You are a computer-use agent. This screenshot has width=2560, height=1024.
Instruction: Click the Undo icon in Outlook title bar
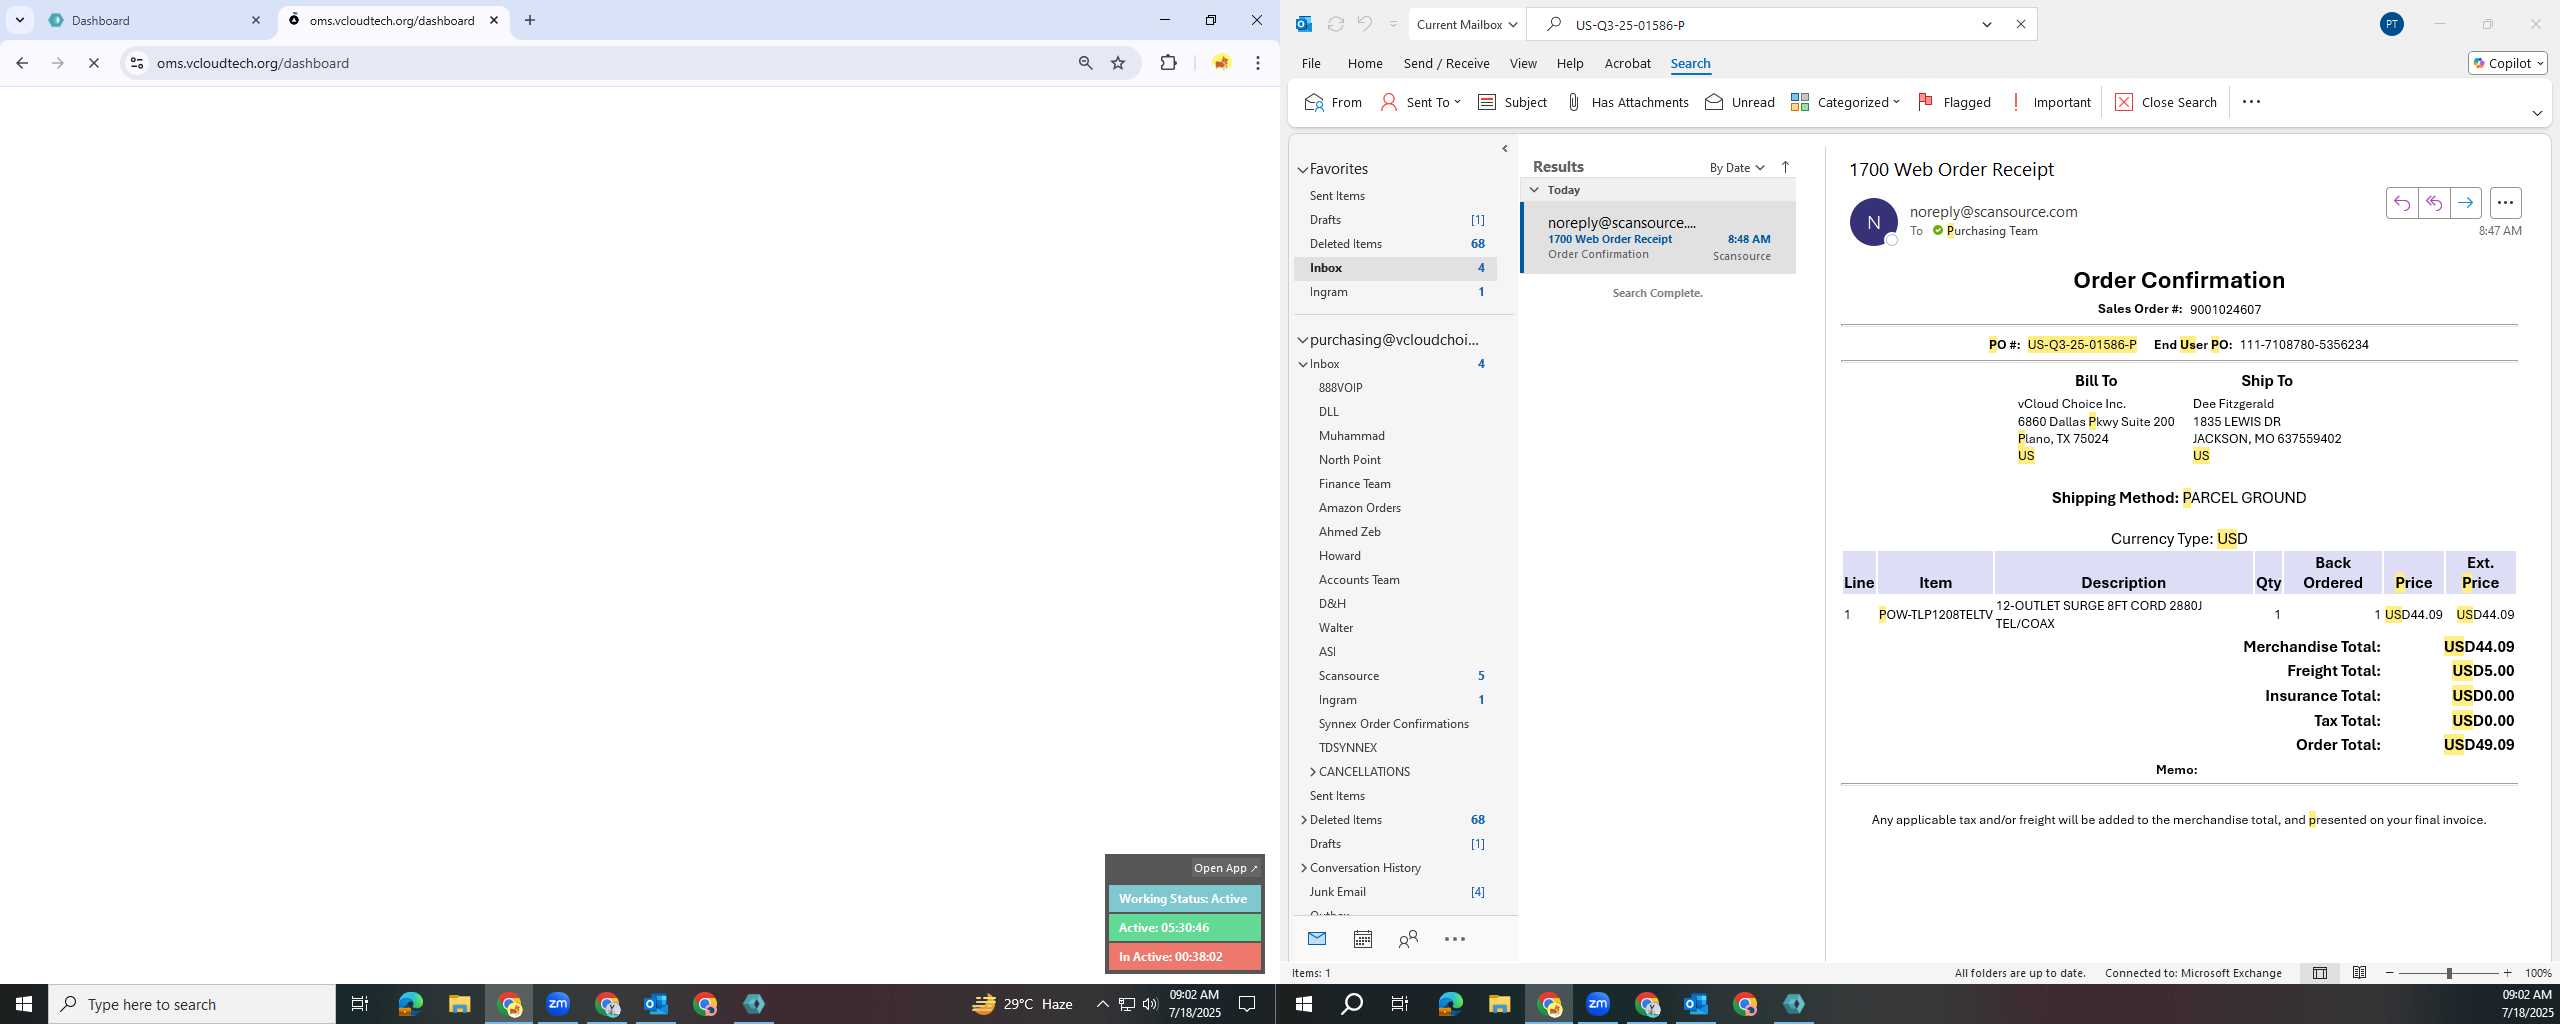[1364, 24]
